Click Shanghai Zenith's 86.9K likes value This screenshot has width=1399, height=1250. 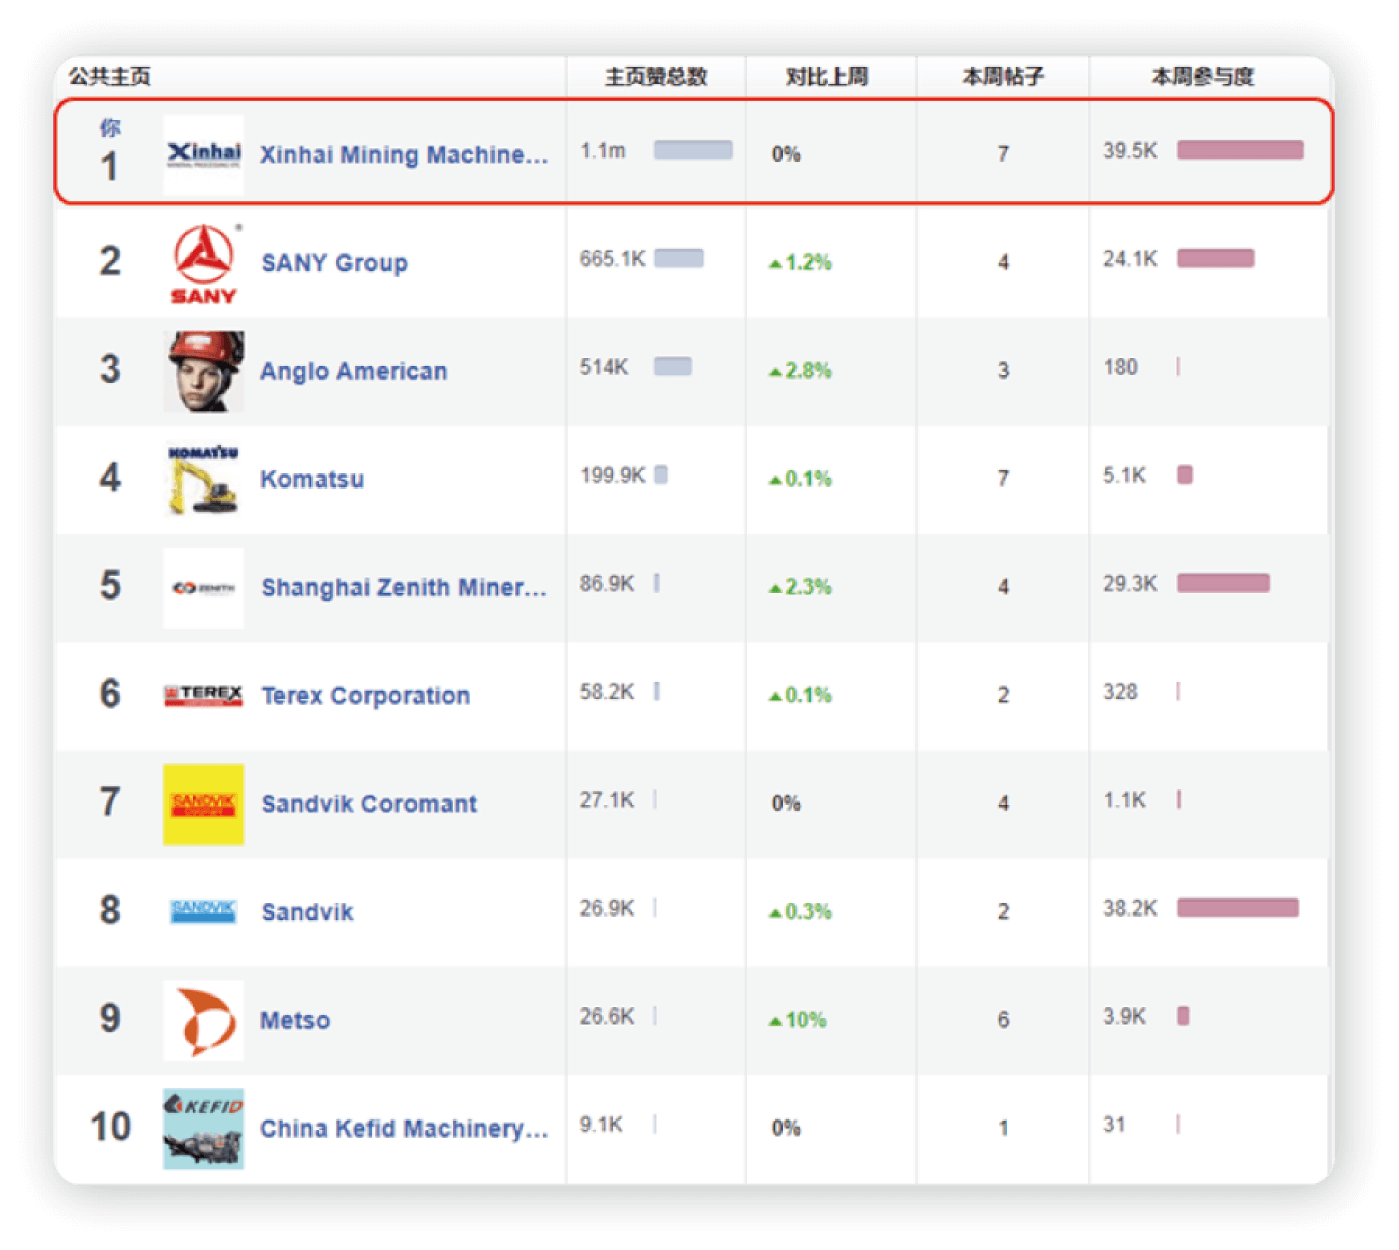point(607,583)
